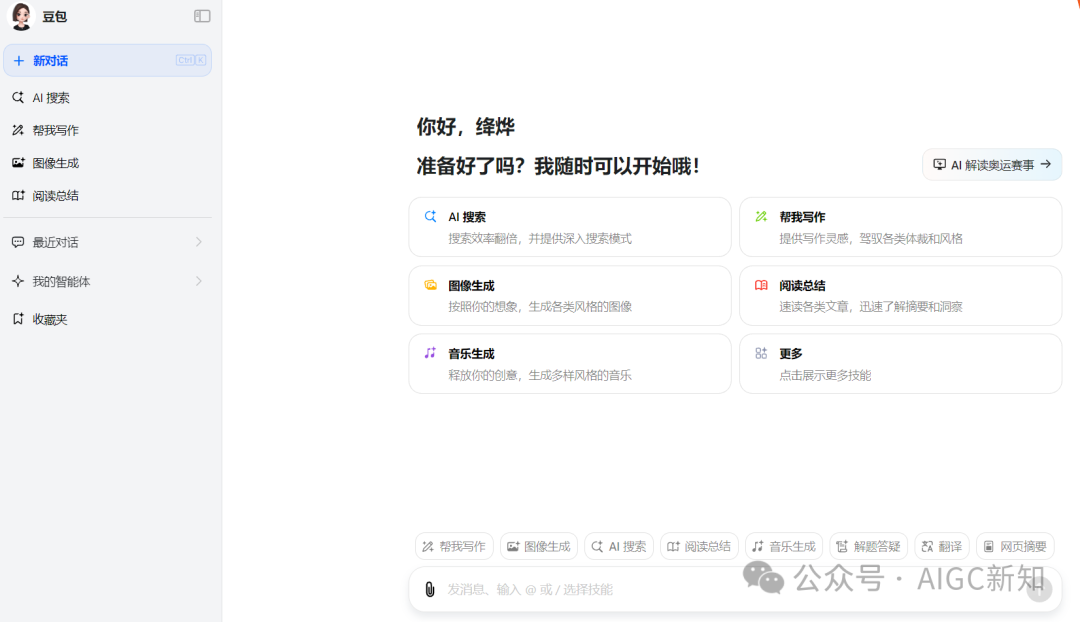This screenshot has height=622, width=1080.
Task: Click the orange image icon on 图像生成 card
Action: coord(430,284)
